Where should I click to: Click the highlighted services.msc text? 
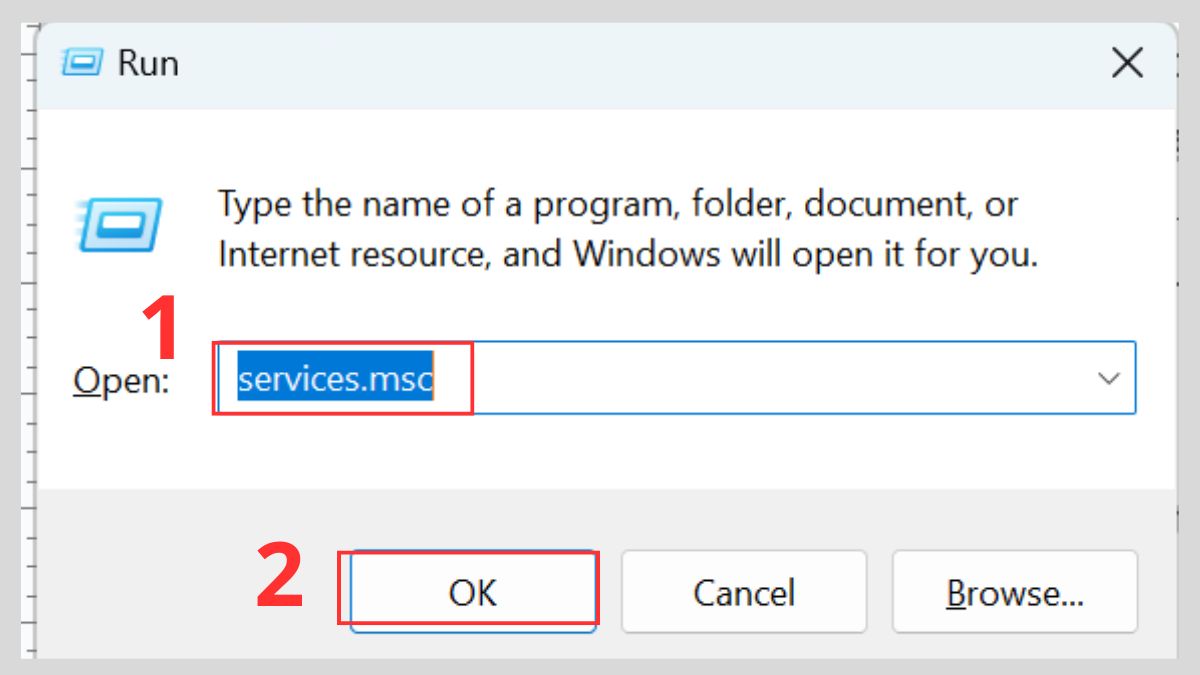pos(335,379)
